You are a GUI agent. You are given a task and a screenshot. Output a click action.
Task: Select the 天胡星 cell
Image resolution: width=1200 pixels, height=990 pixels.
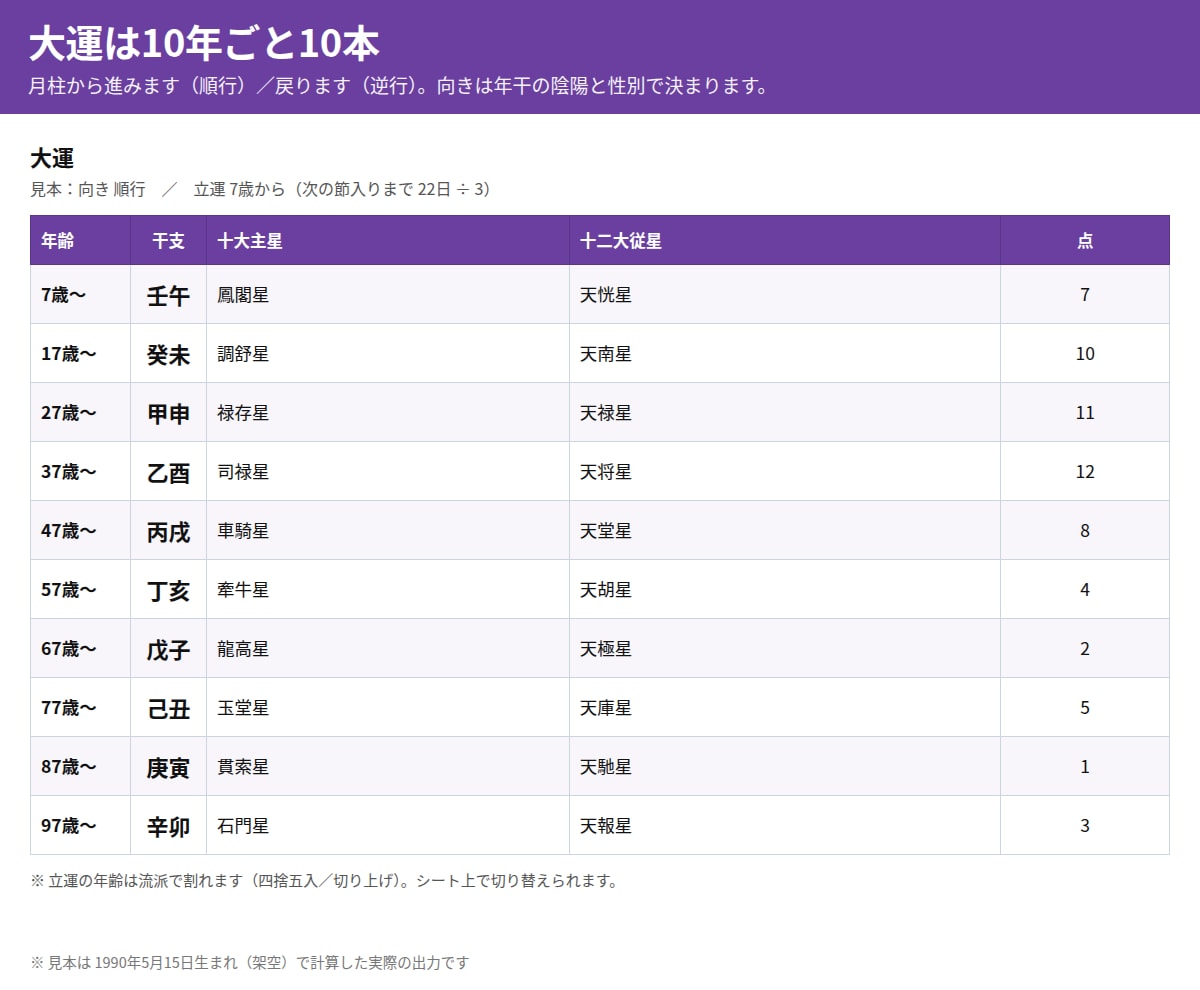[785, 590]
